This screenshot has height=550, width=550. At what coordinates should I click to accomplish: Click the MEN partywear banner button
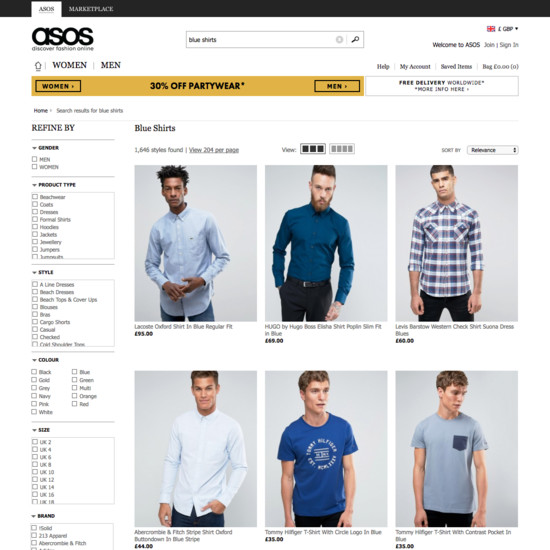(337, 86)
